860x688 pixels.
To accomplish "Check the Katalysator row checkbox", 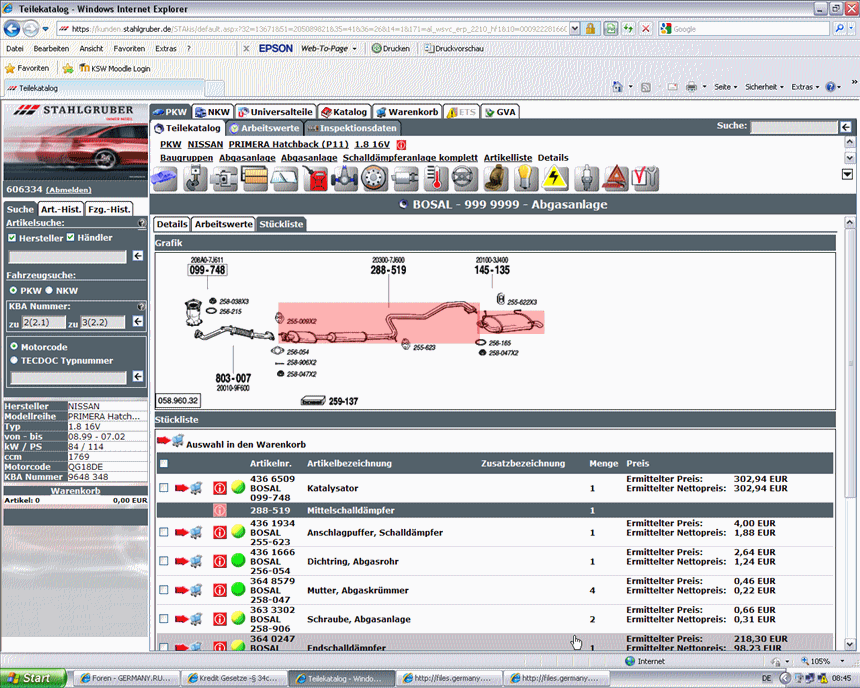I will (163, 488).
